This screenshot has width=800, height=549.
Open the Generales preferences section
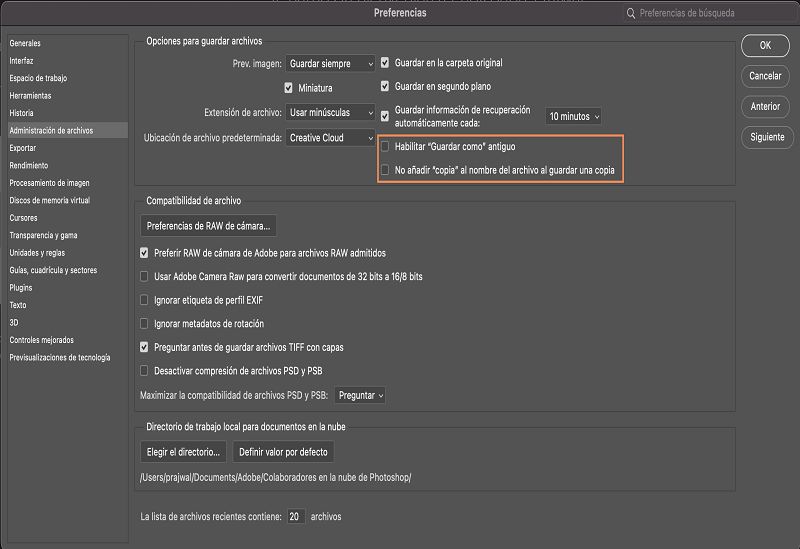click(67, 43)
